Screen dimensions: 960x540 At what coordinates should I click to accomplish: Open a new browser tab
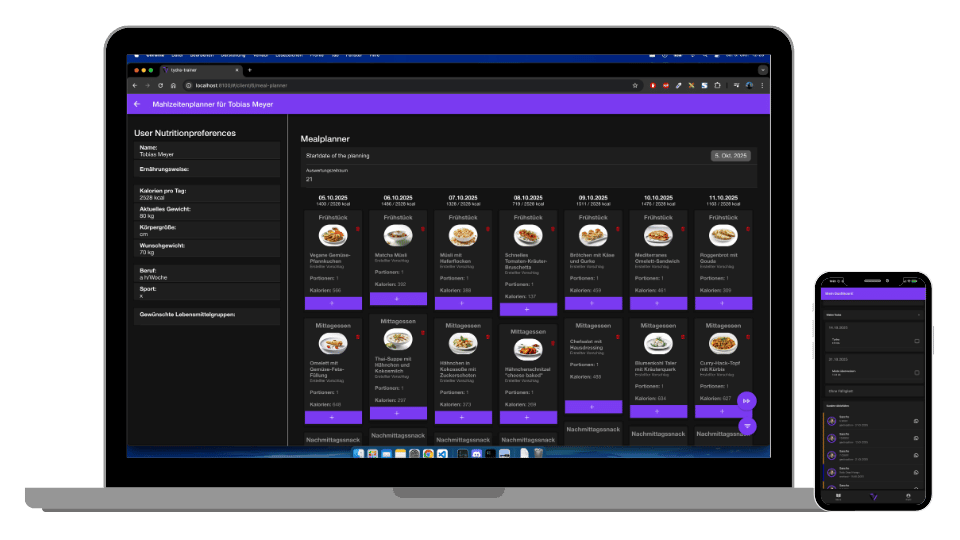click(249, 70)
